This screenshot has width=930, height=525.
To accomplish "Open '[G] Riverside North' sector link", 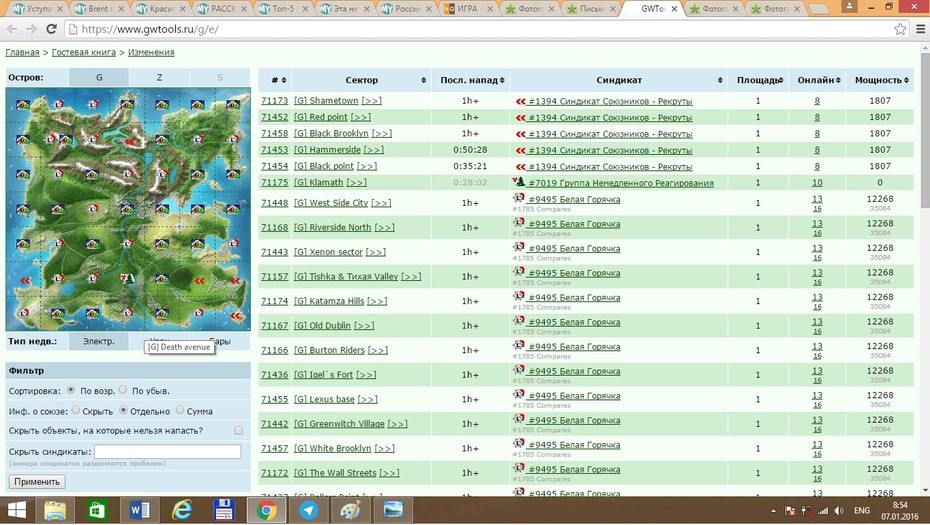I will coord(333,228).
